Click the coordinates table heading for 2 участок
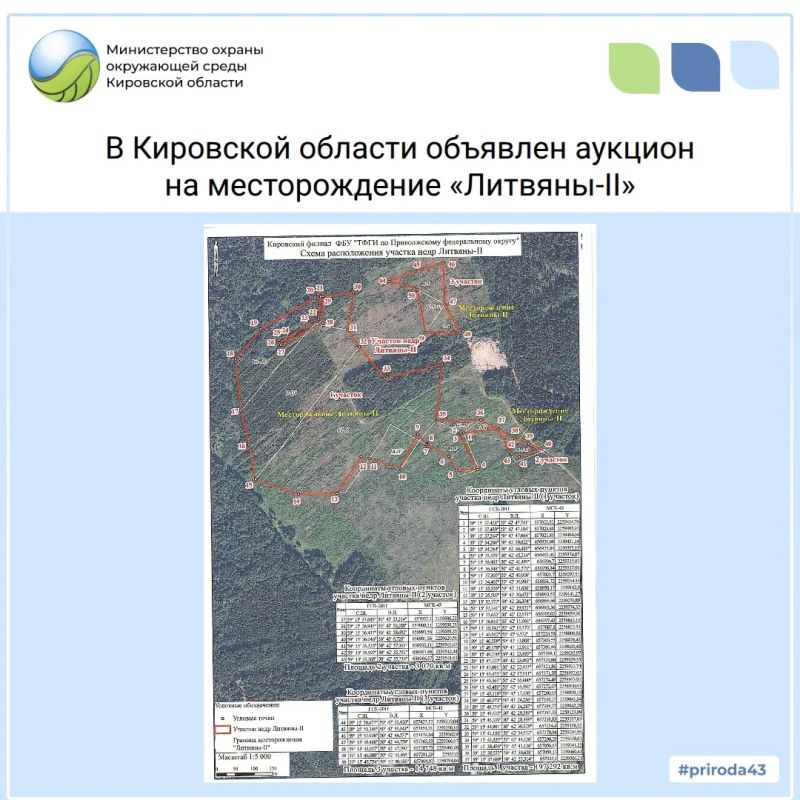Image resolution: width=800 pixels, height=800 pixels. [395, 591]
